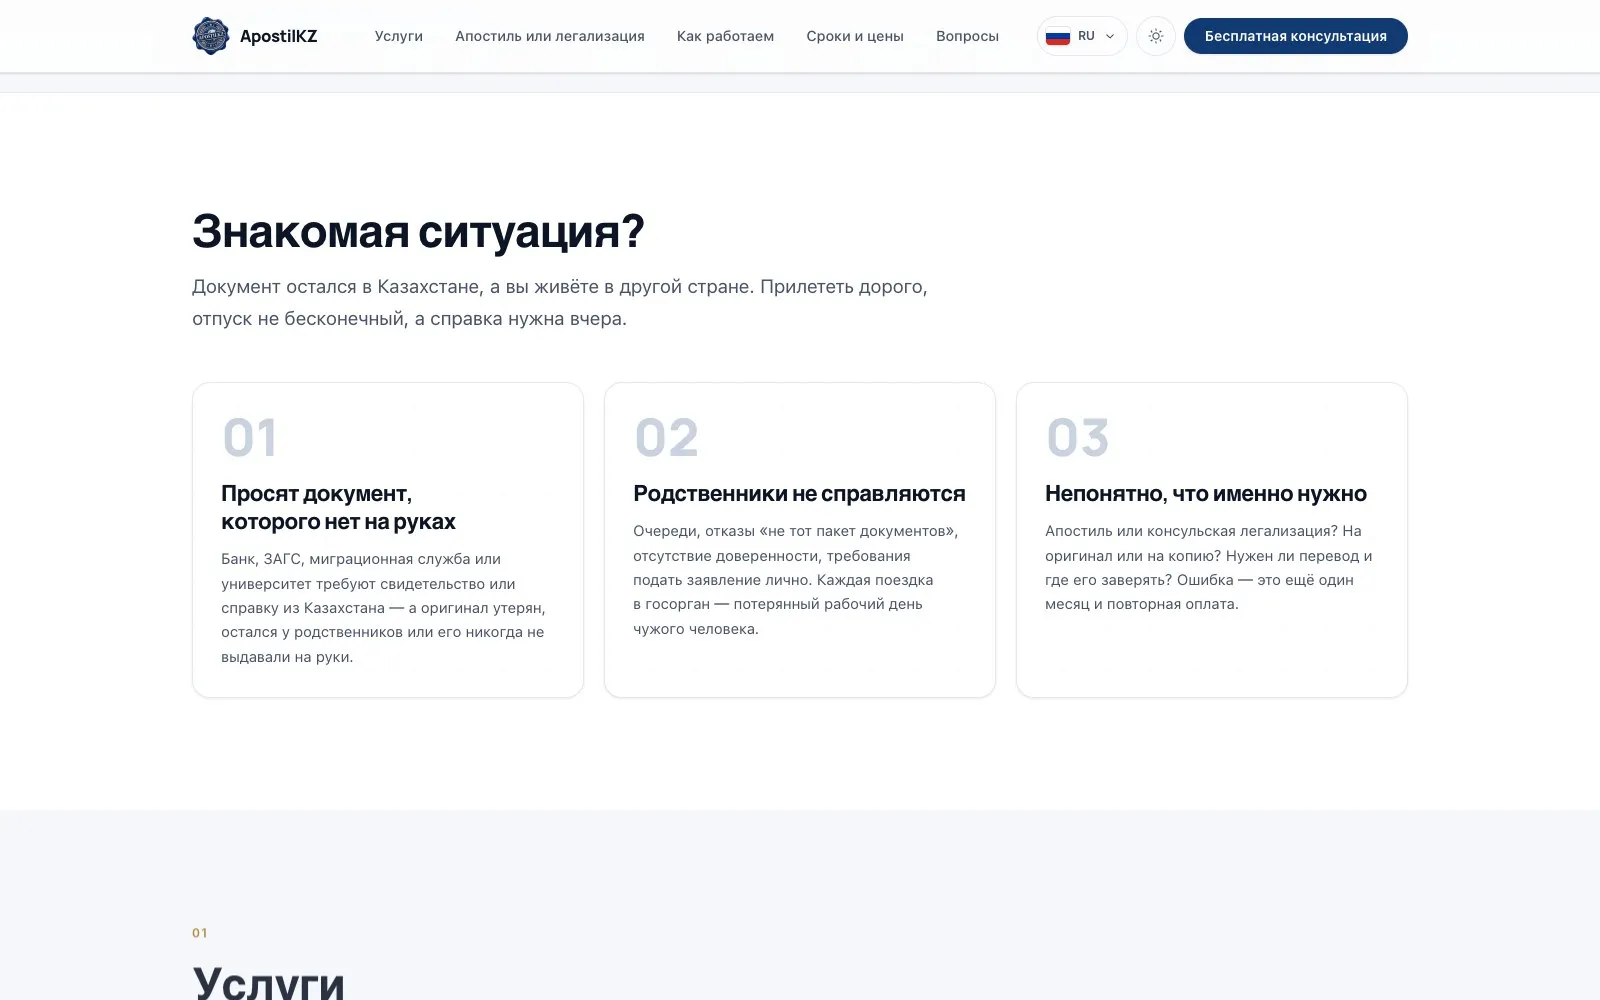Click the Услуги section heading at bottom
Screen dimensions: 1600x1000
pyautogui.click(x=268, y=982)
